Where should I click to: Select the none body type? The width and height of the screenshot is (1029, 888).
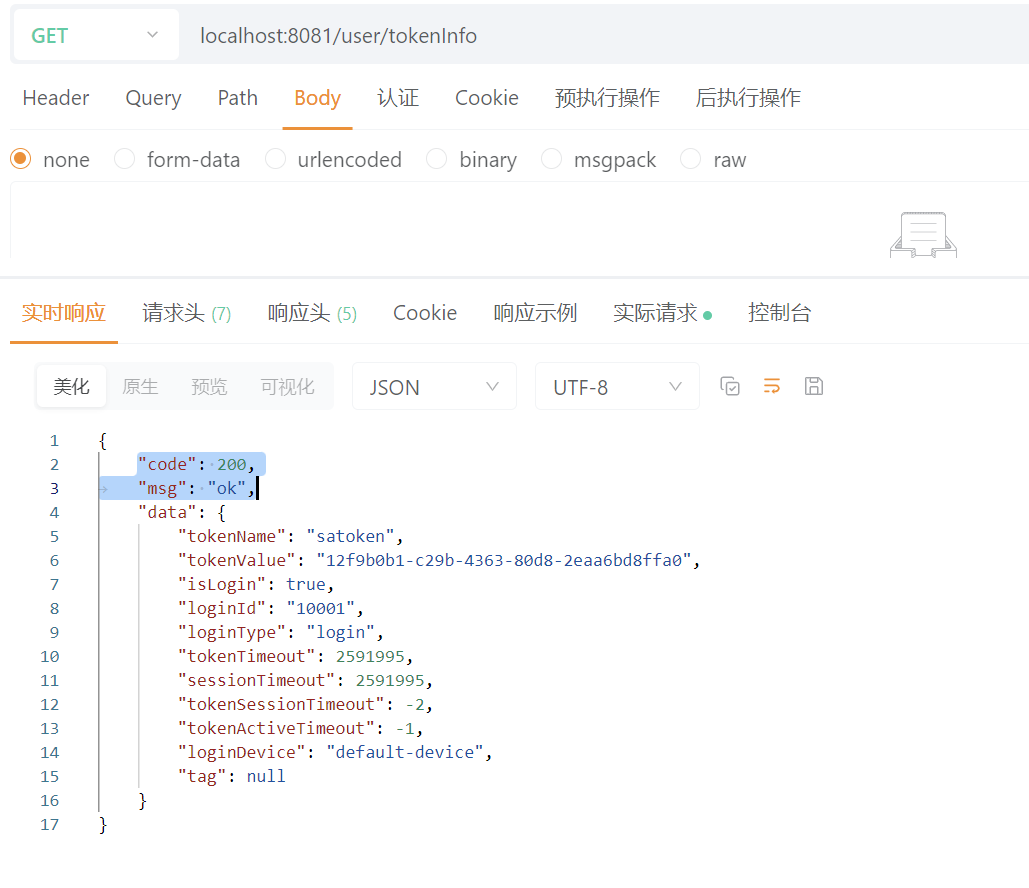(21, 159)
